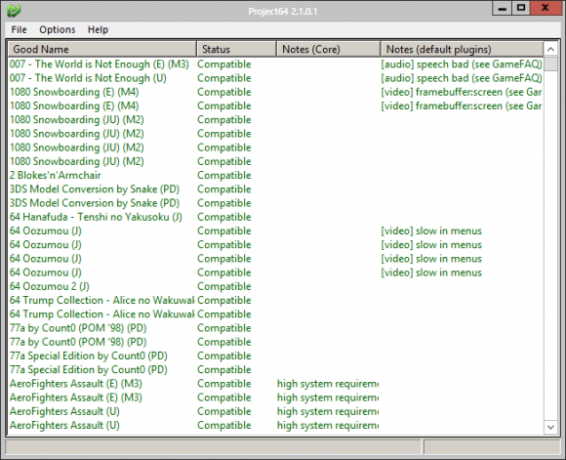Click the scrollbar down arrow
The height and width of the screenshot is (460, 566).
550,427
